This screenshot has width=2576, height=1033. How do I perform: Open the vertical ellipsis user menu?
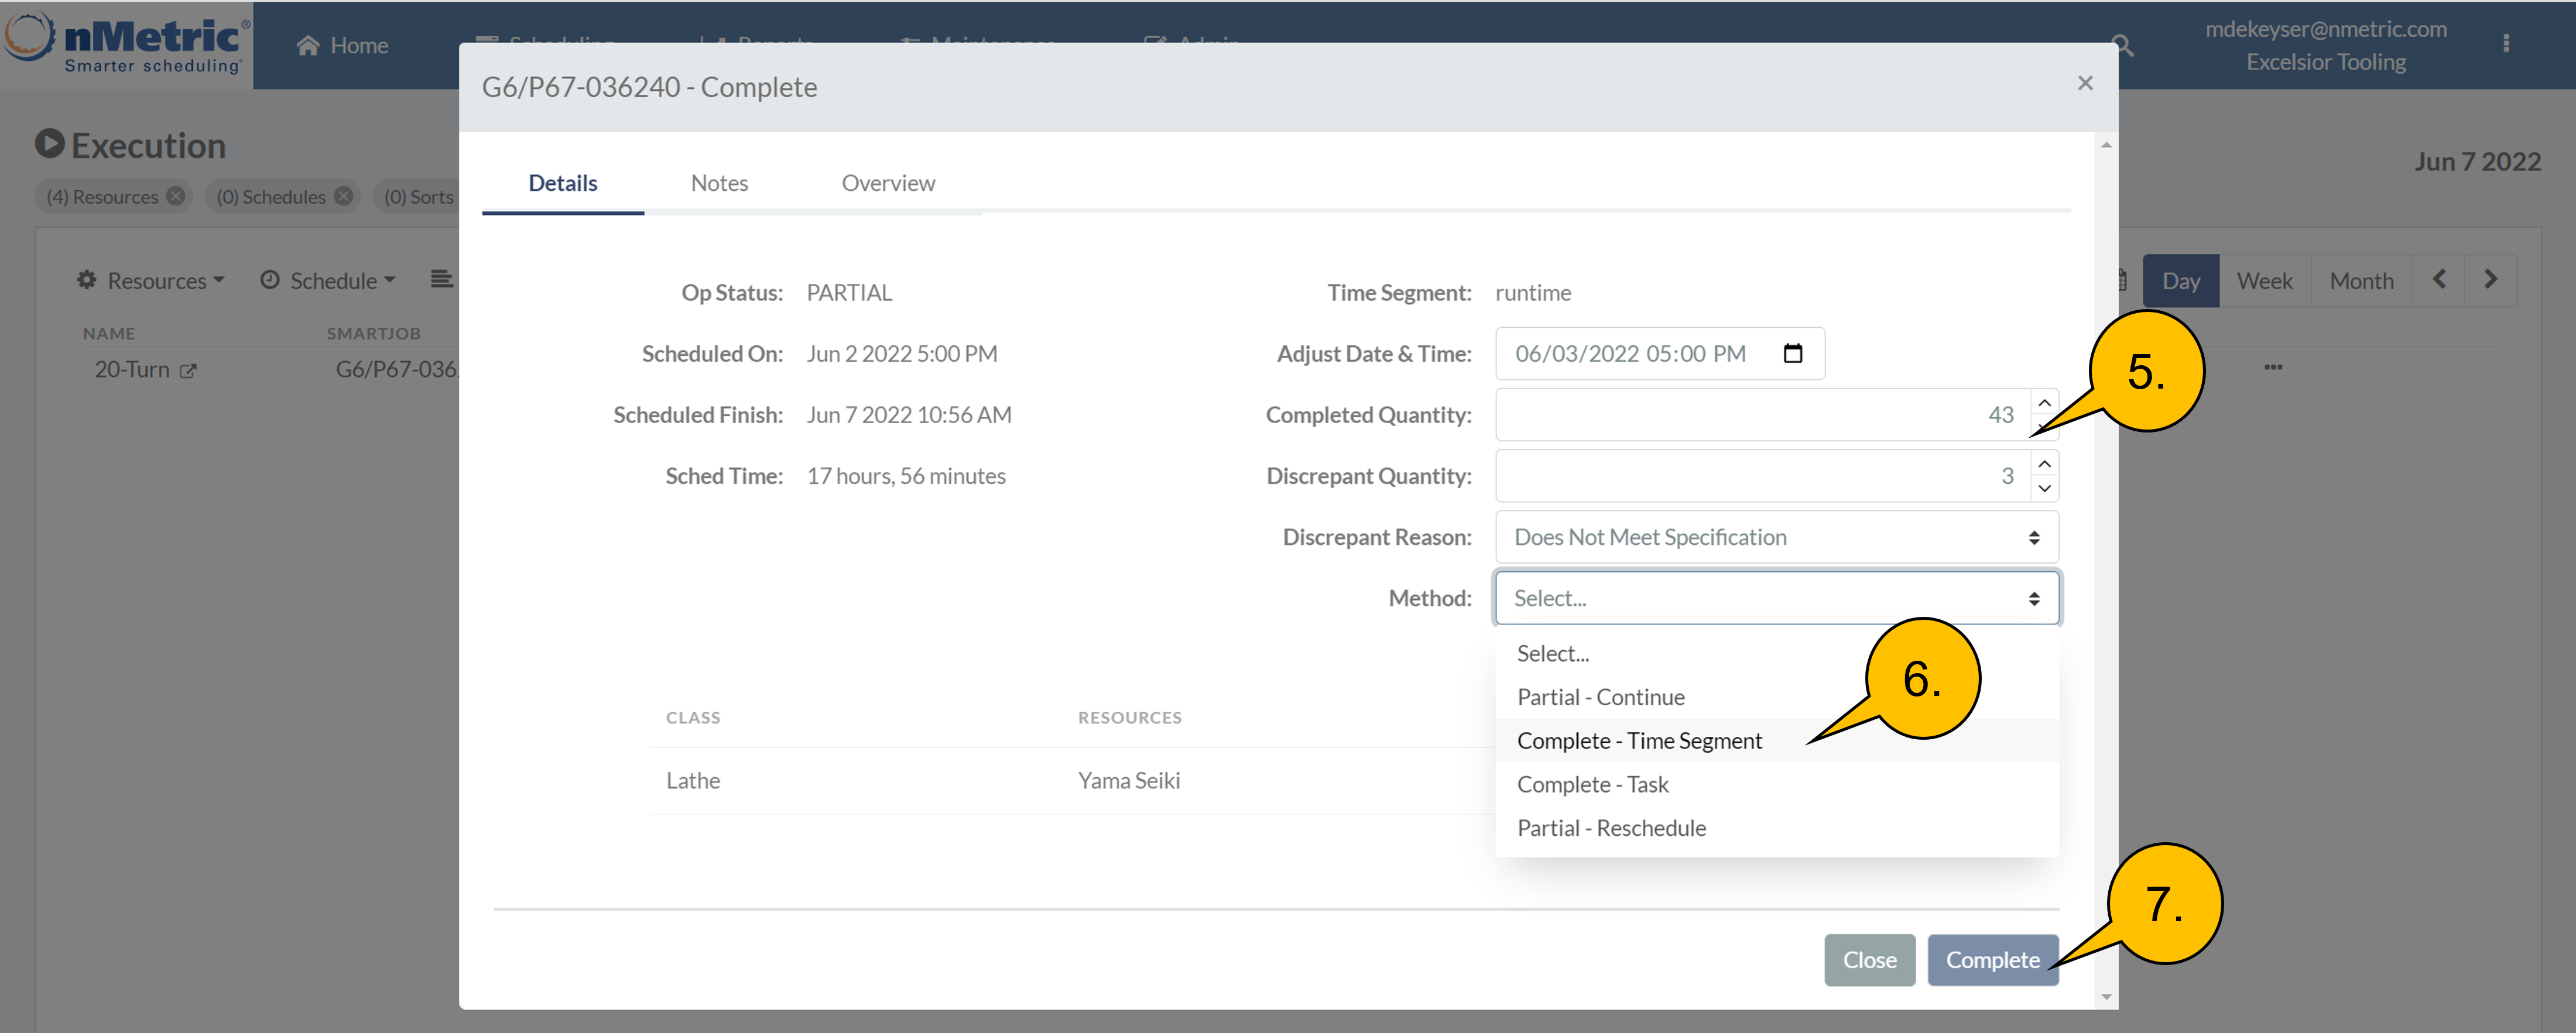pyautogui.click(x=2505, y=44)
